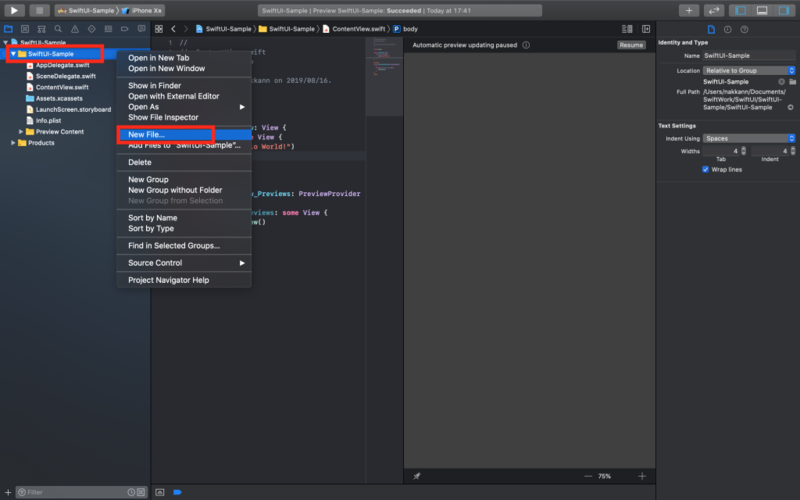This screenshot has height=500, width=800.
Task: Show the Quick Help inspector tab
Action: (744, 30)
